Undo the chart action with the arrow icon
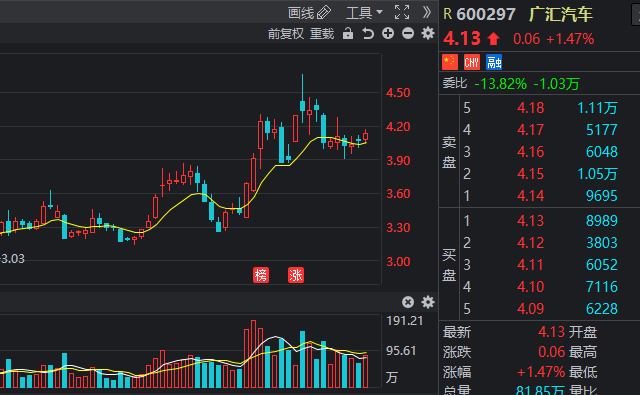This screenshot has width=640, height=395. point(368,33)
